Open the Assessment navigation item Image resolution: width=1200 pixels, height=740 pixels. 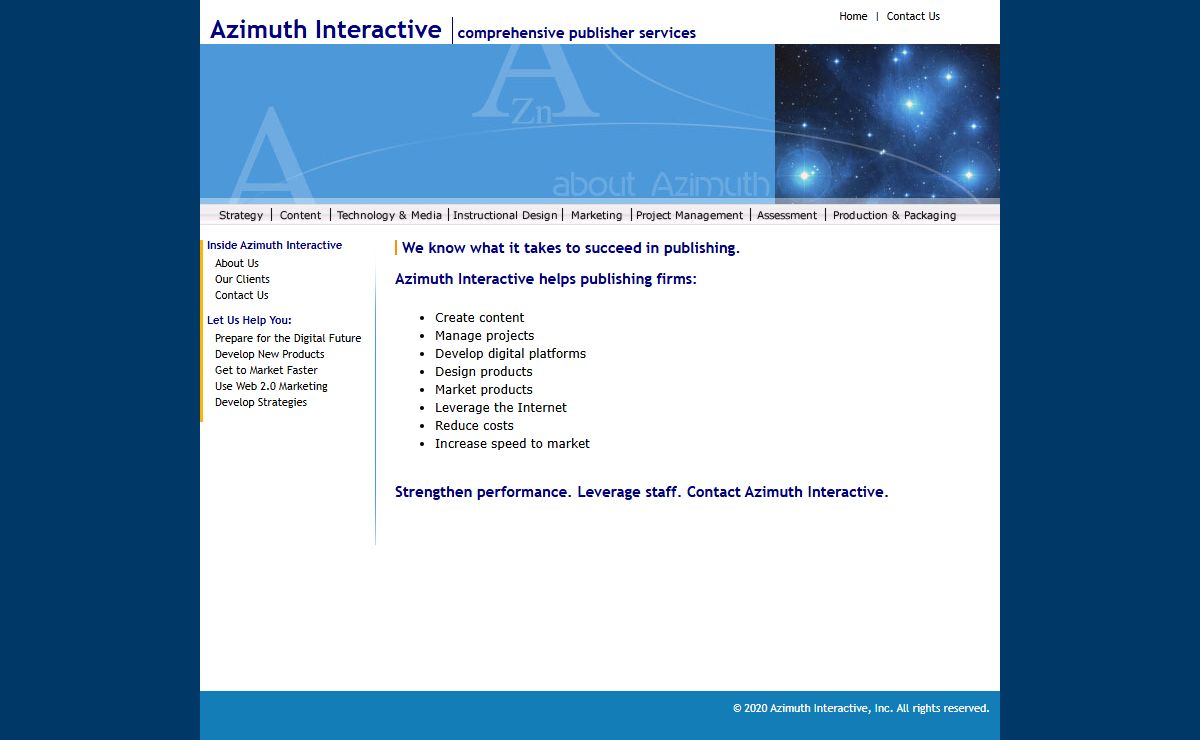tap(787, 215)
